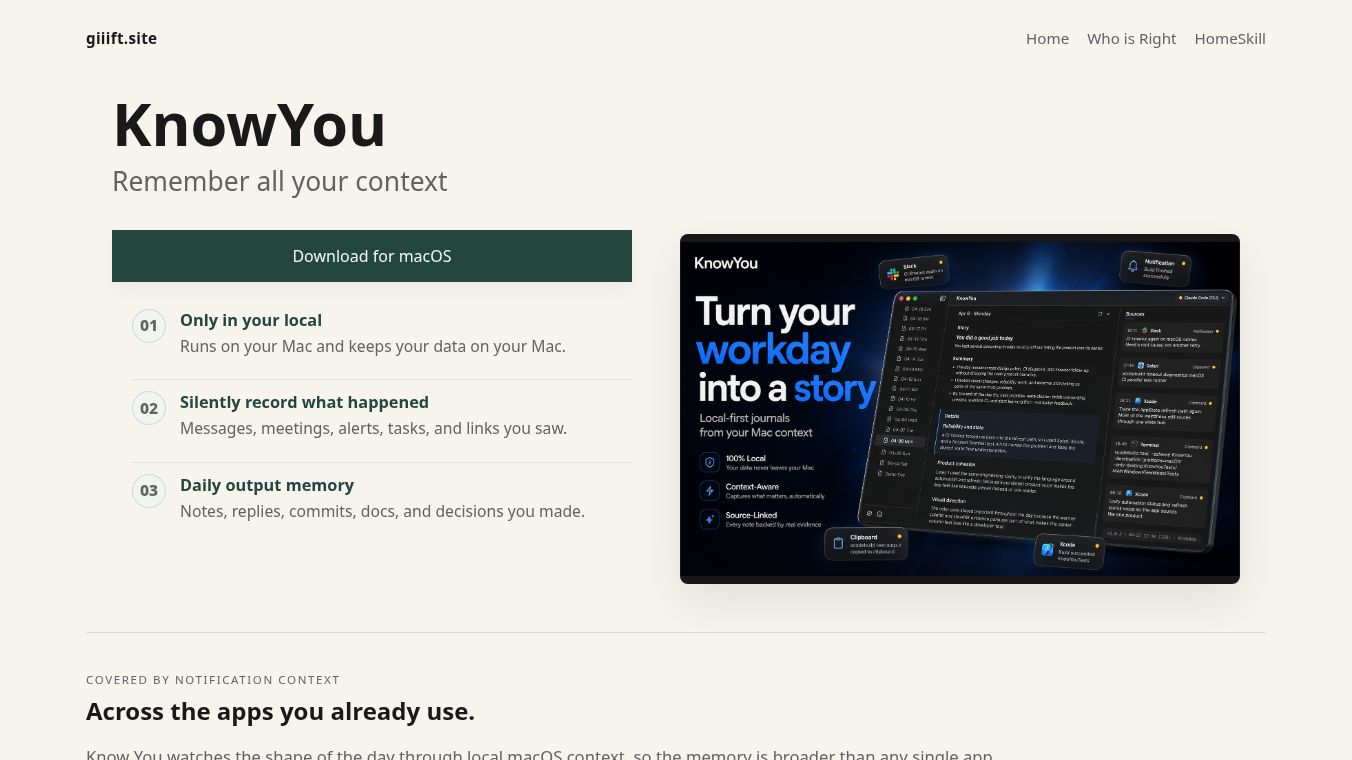Open the KnowYou promo screenshot image
1352x760 pixels.
coord(960,409)
